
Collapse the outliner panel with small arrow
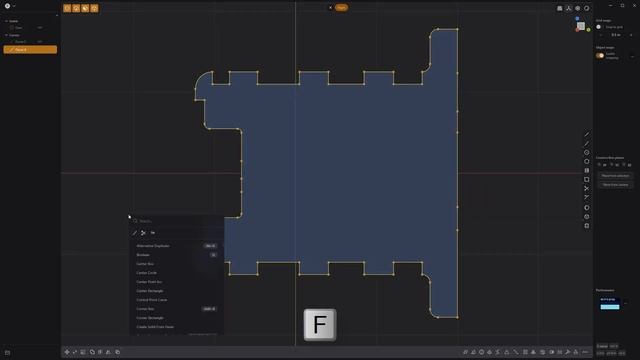(57, 16)
